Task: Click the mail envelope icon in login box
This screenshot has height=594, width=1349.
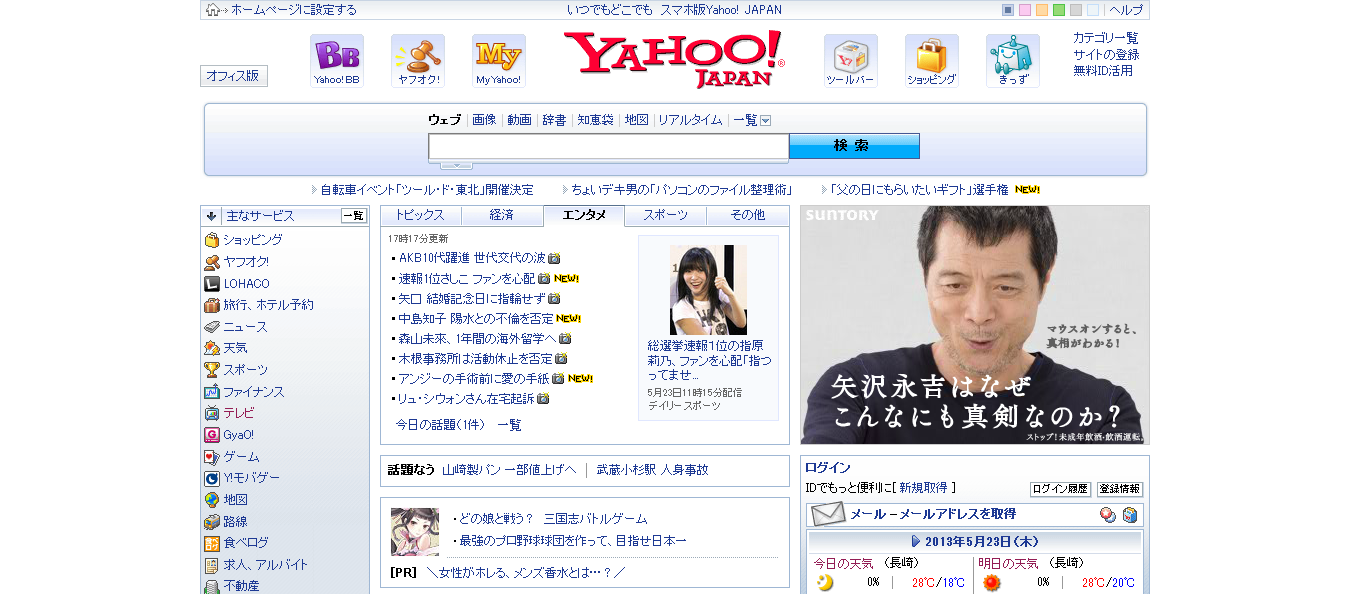Action: (828, 514)
